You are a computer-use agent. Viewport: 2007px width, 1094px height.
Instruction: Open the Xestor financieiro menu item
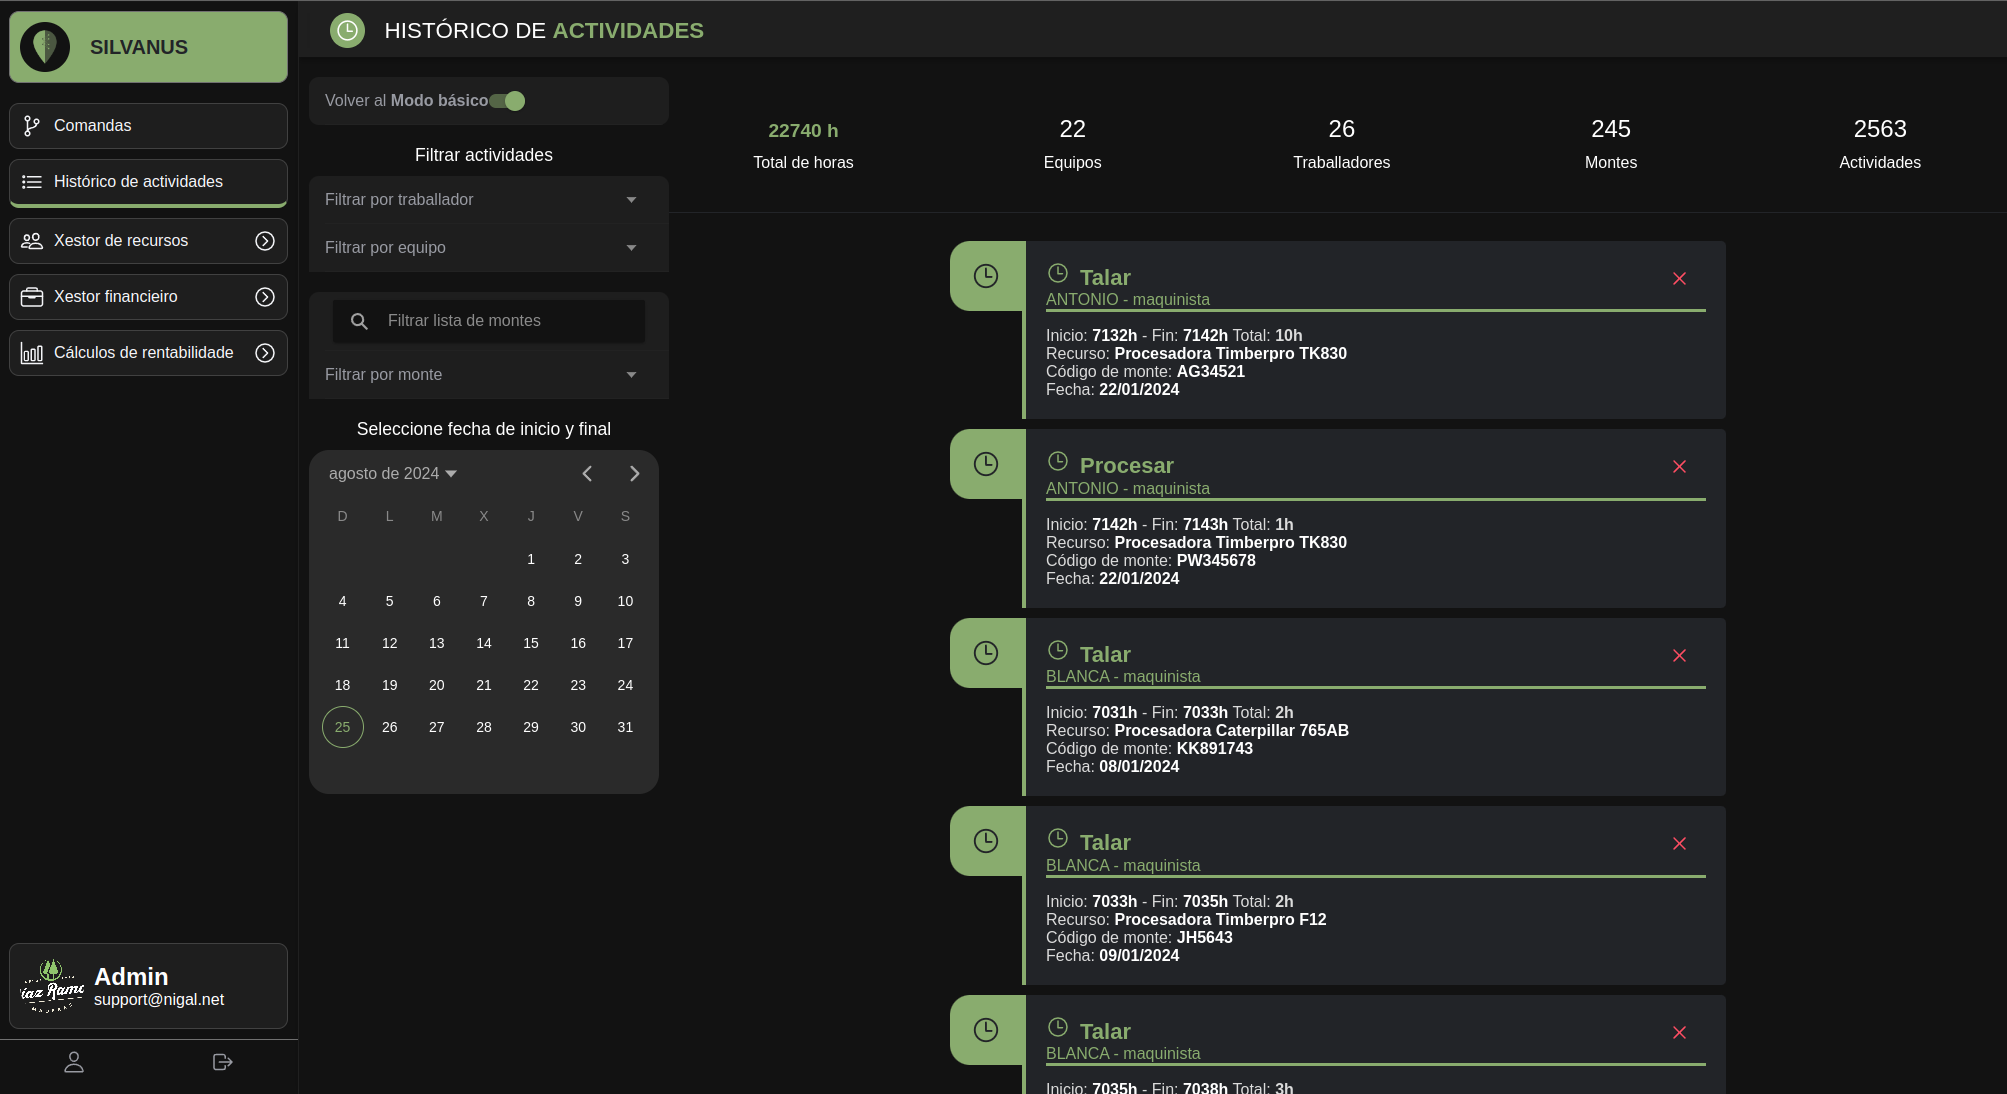tap(148, 297)
